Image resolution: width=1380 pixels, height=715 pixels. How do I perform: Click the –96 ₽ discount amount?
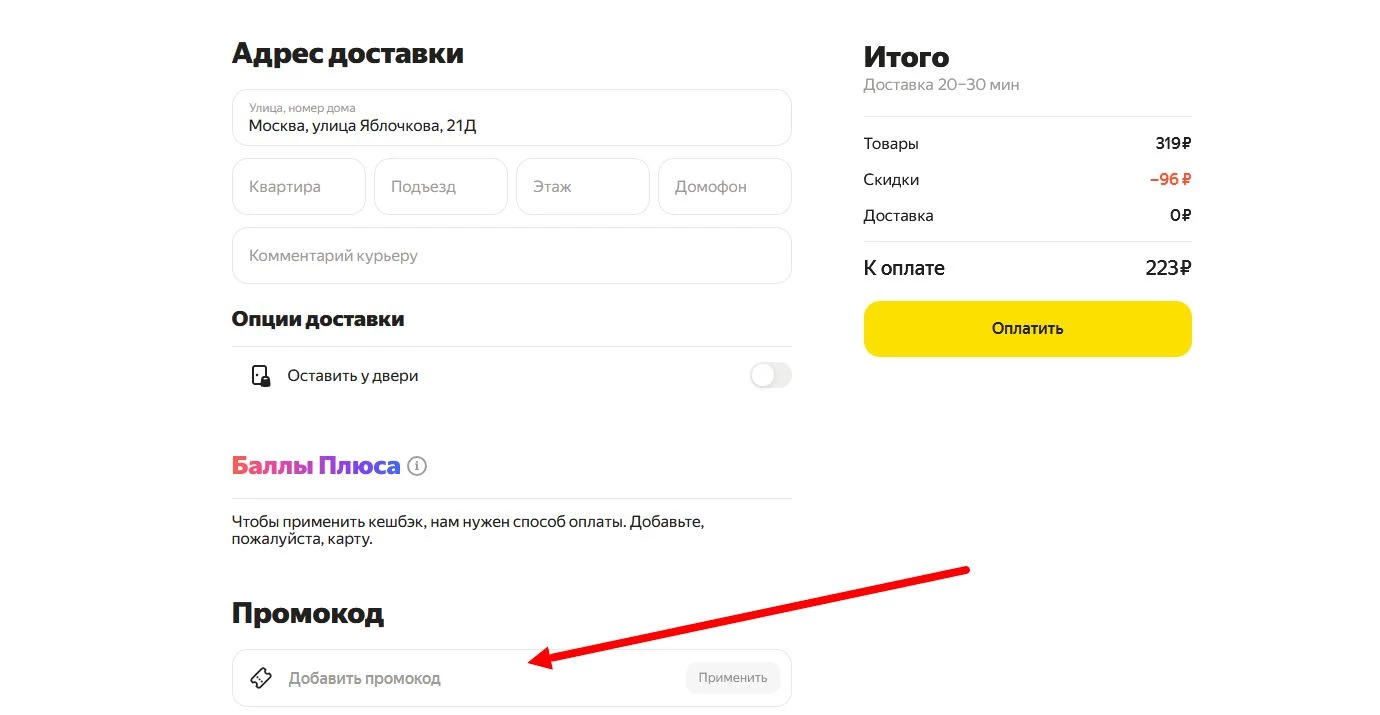tap(1168, 179)
